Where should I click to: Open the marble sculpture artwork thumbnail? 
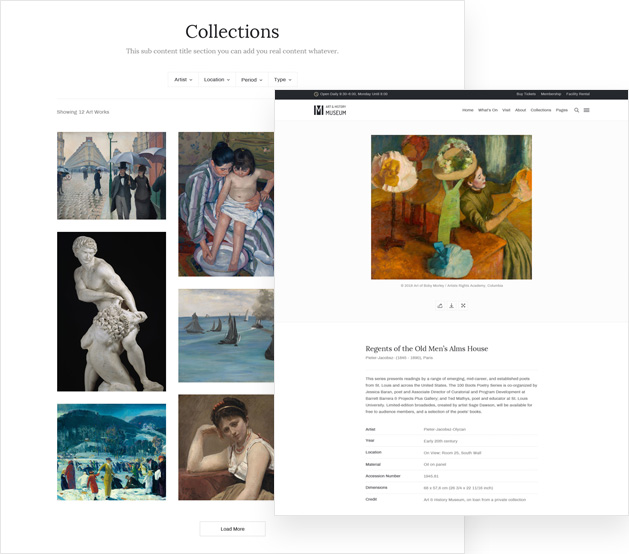[x=111, y=311]
